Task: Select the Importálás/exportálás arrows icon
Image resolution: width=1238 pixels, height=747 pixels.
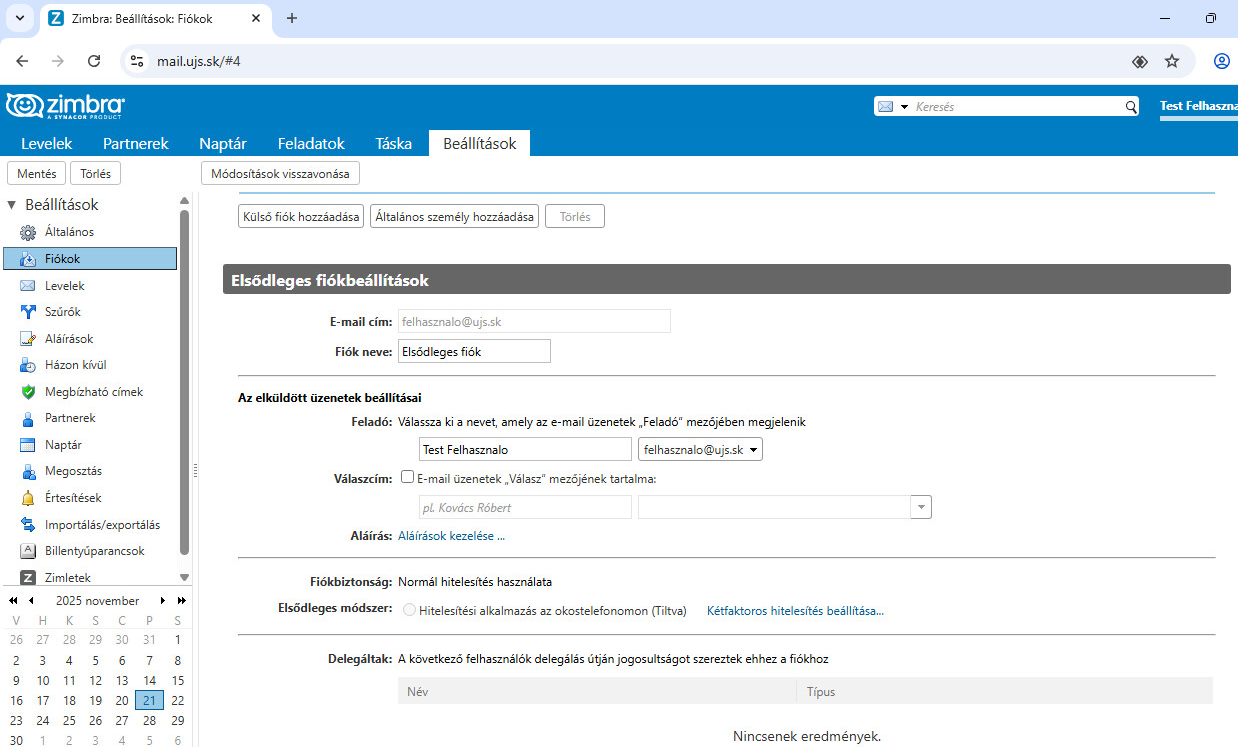Action: point(28,525)
